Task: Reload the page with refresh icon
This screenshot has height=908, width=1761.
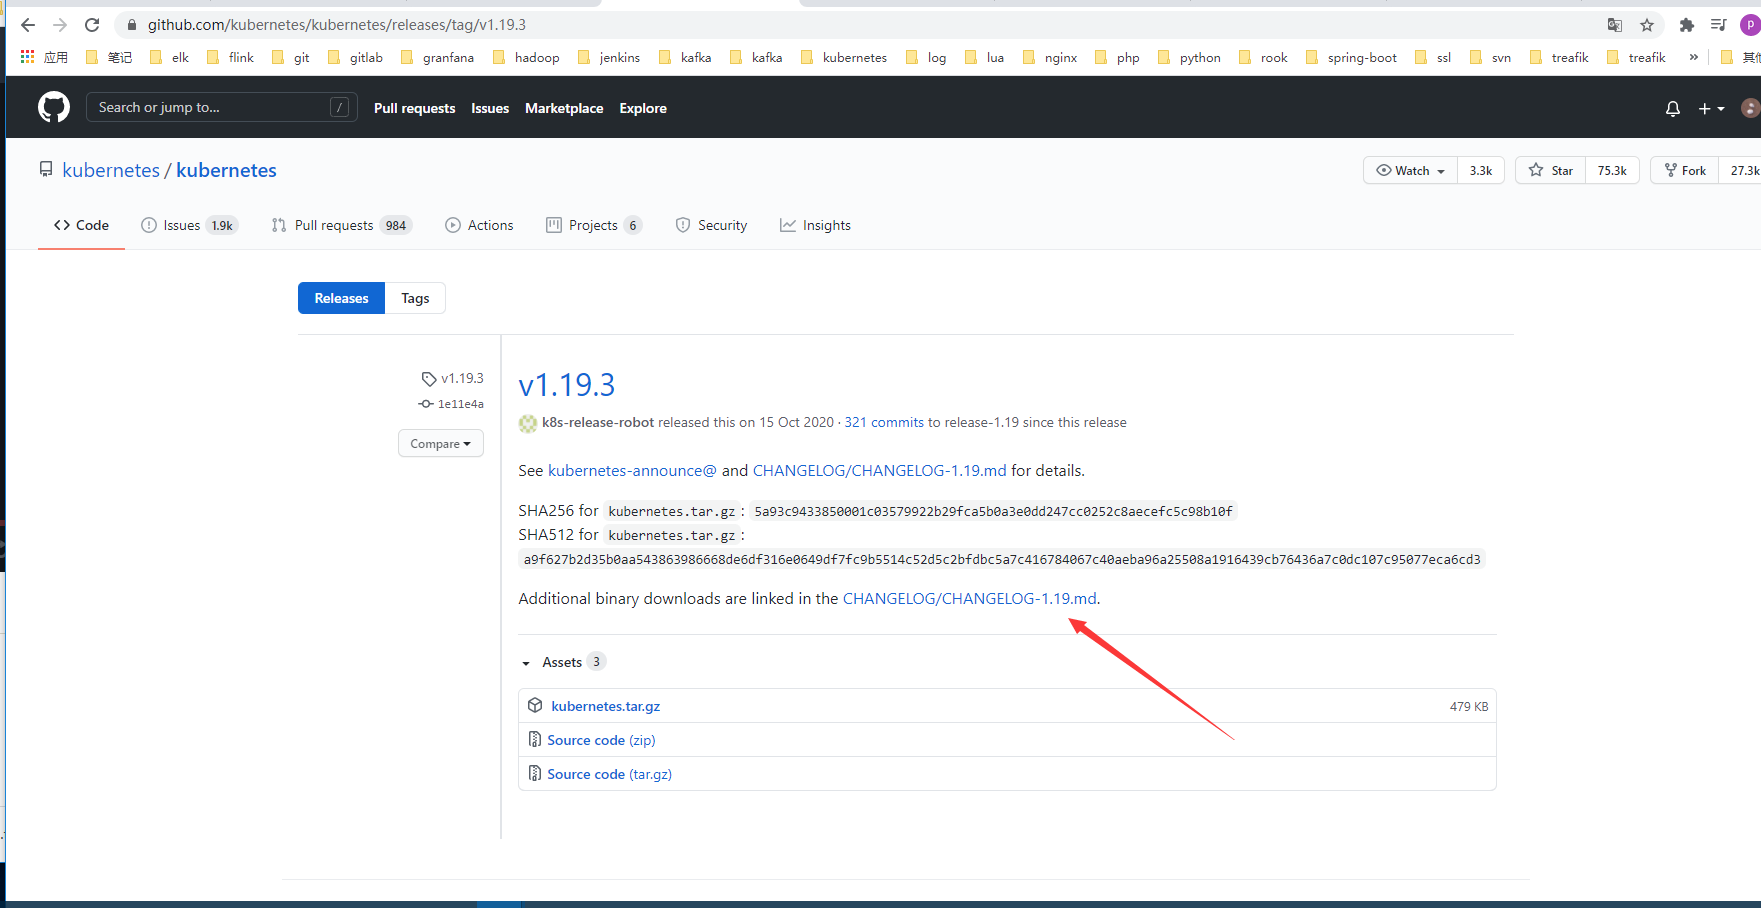Action: click(92, 25)
